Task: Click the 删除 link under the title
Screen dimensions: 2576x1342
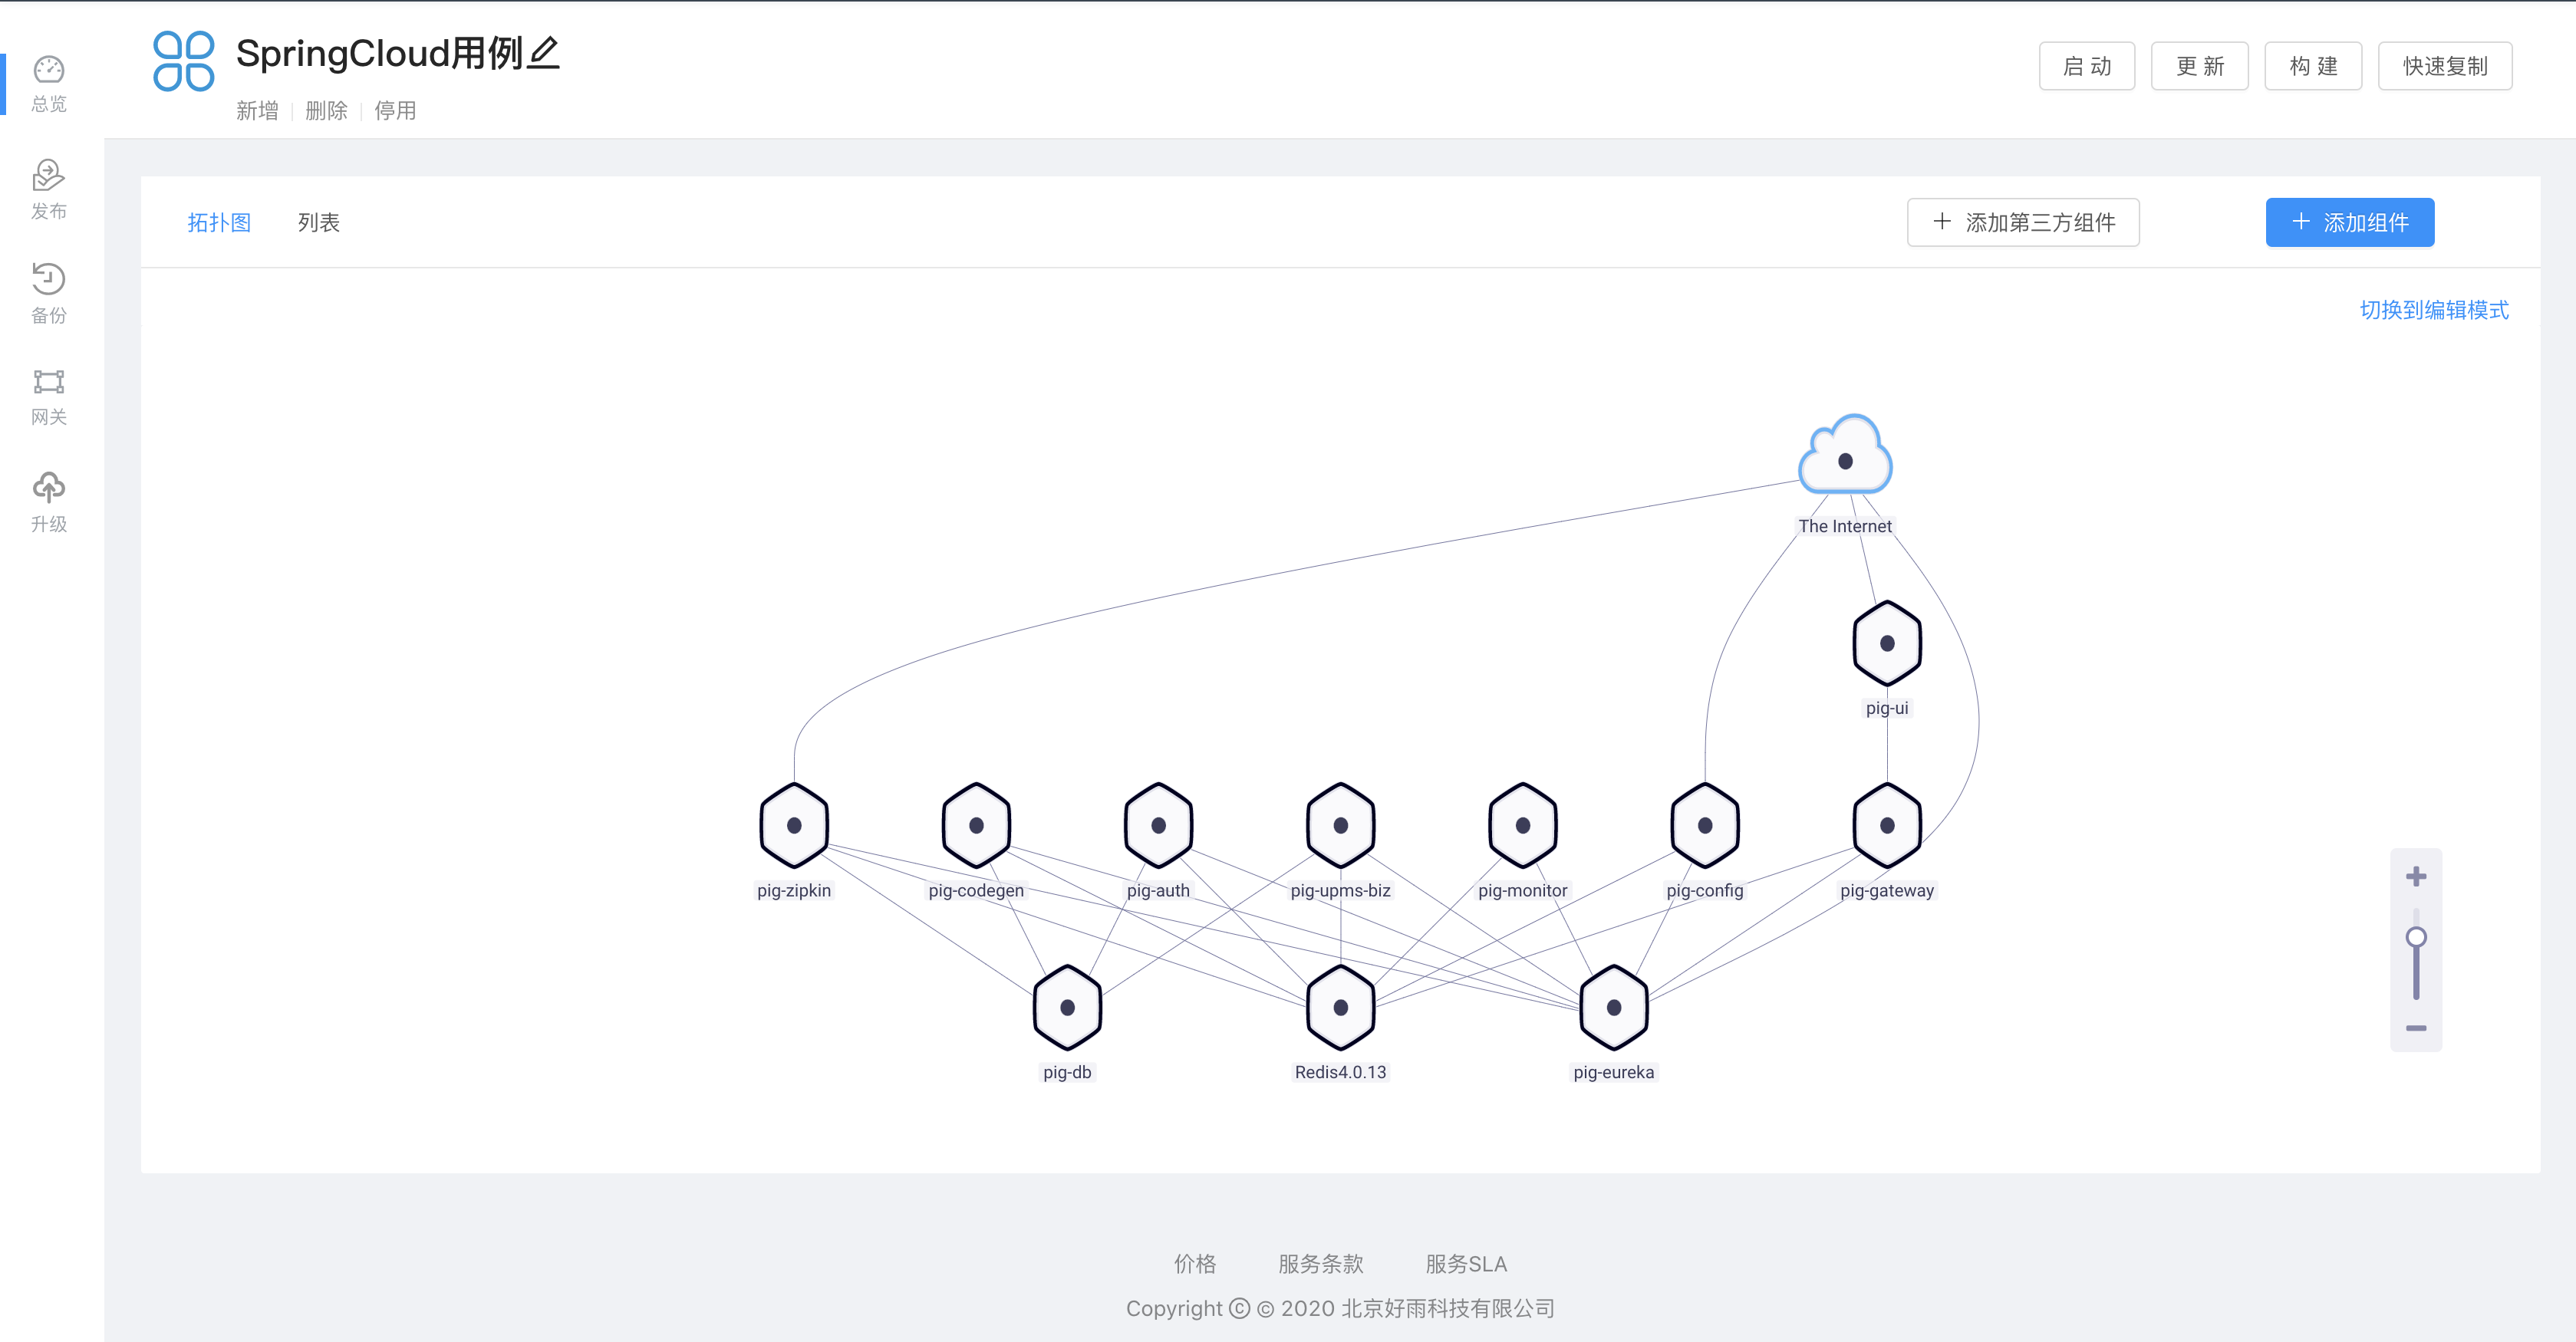Action: coord(326,111)
